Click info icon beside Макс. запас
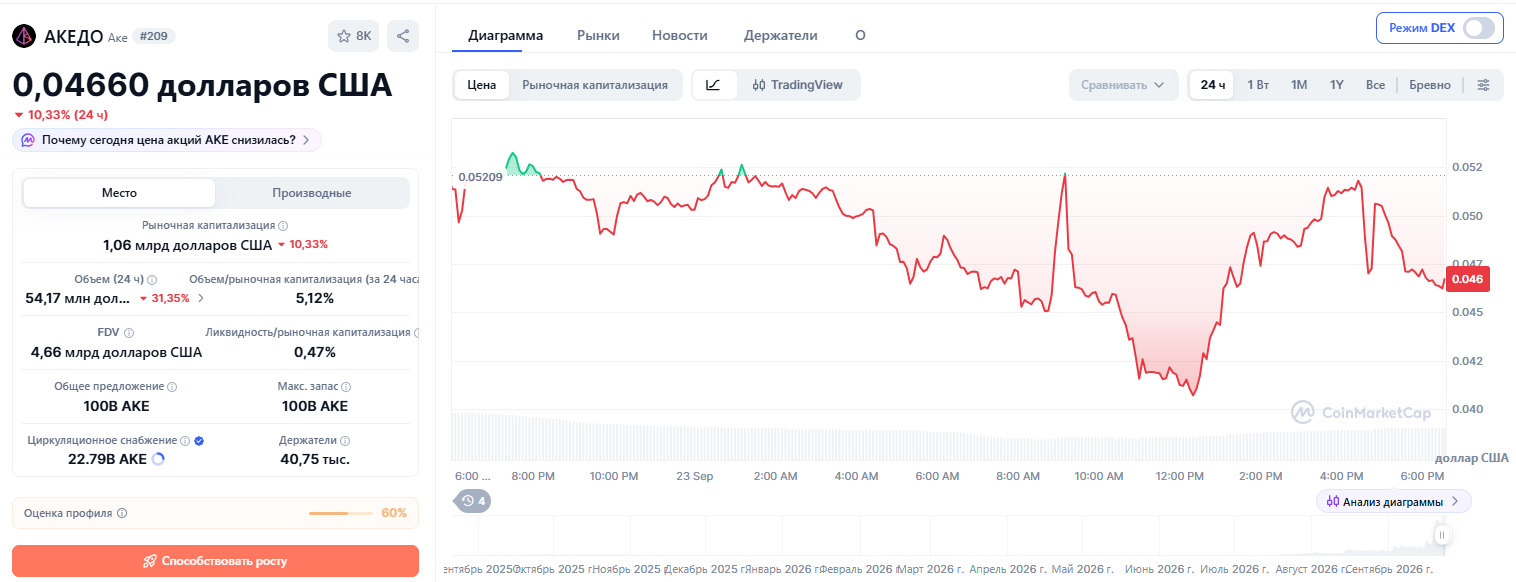 point(346,386)
